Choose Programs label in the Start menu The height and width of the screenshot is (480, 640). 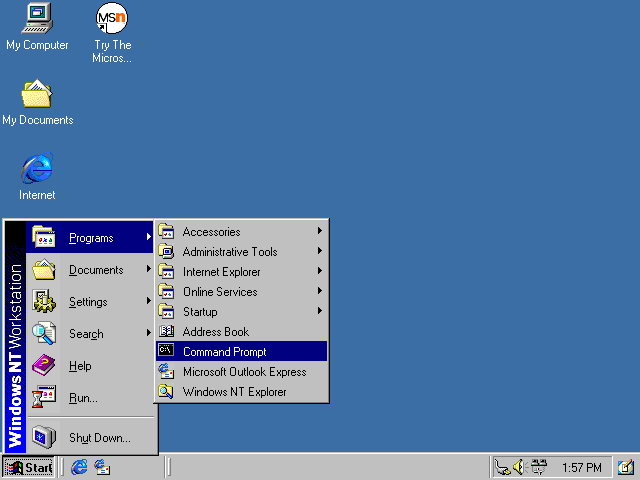(x=91, y=238)
